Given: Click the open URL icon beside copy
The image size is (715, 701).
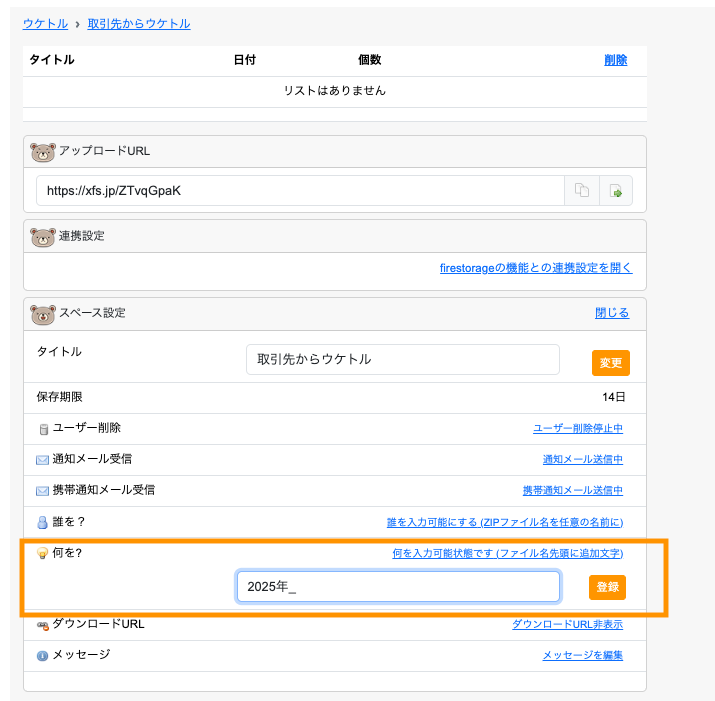Looking at the screenshot, I should coord(616,191).
